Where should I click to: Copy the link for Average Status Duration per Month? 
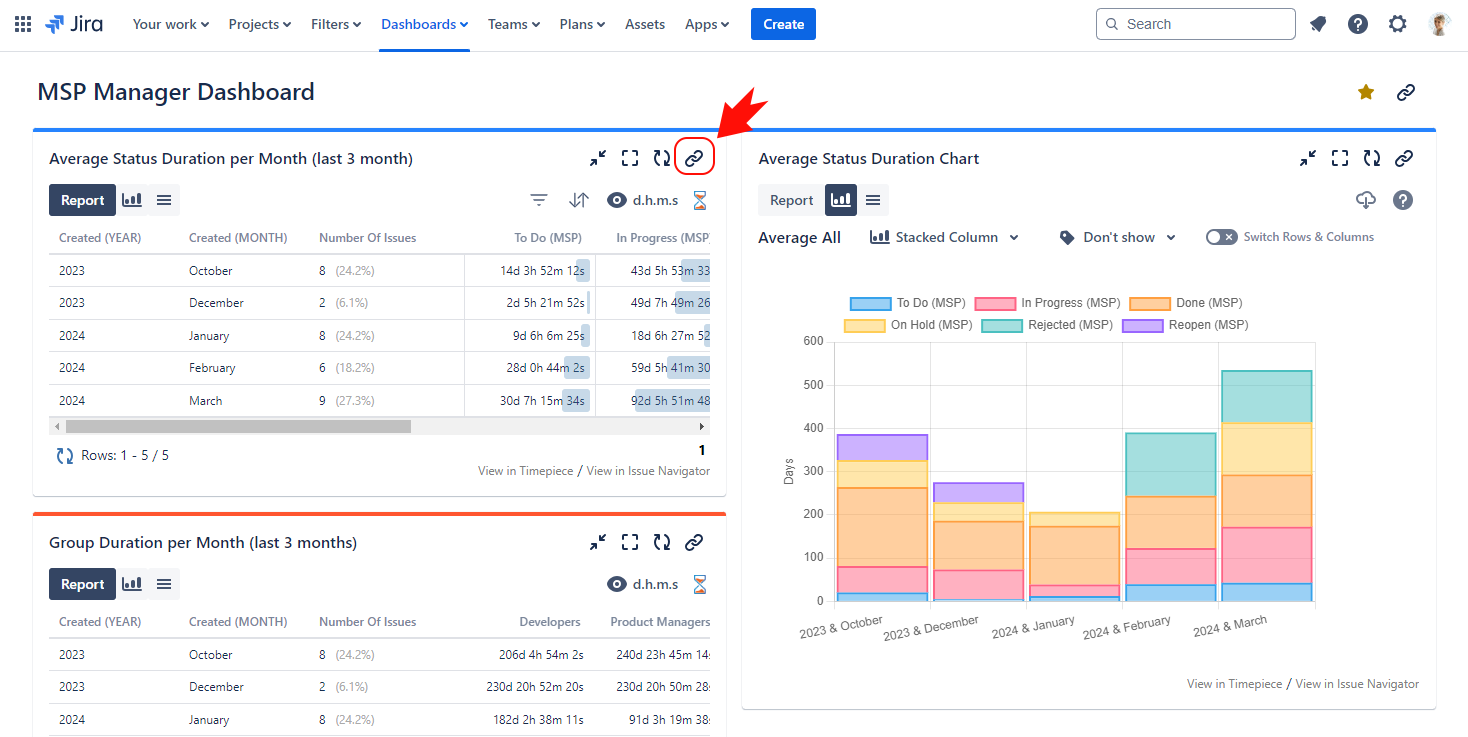pyautogui.click(x=694, y=157)
